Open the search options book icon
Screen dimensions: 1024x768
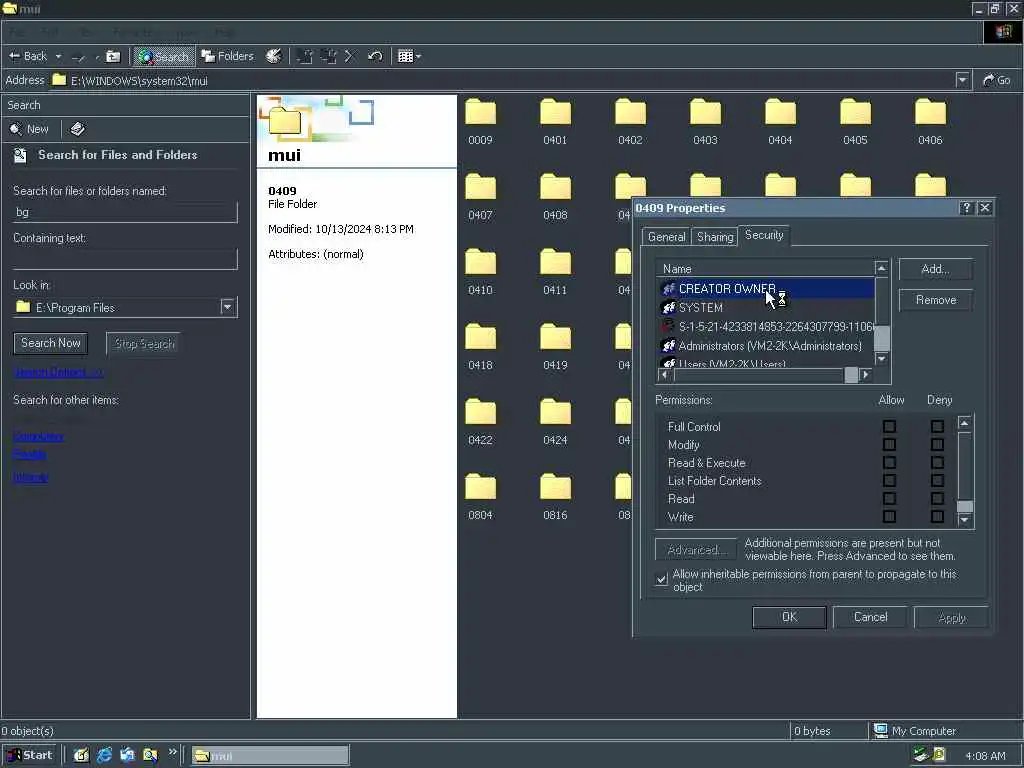pyautogui.click(x=78, y=129)
